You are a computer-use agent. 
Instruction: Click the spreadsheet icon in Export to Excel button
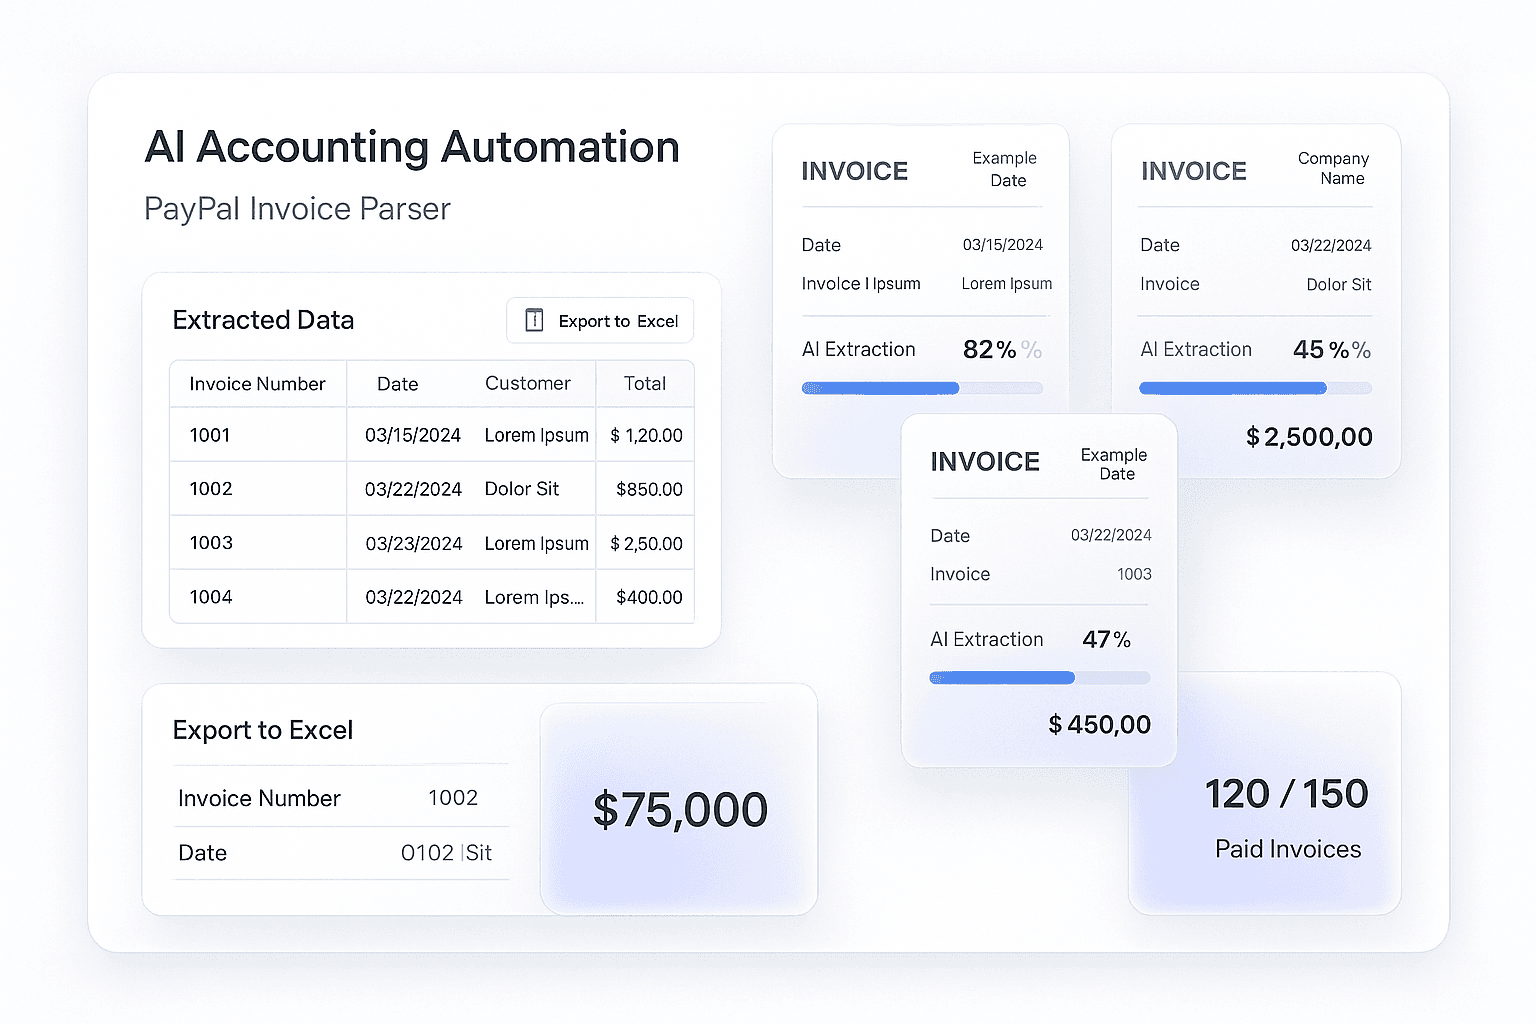534,320
